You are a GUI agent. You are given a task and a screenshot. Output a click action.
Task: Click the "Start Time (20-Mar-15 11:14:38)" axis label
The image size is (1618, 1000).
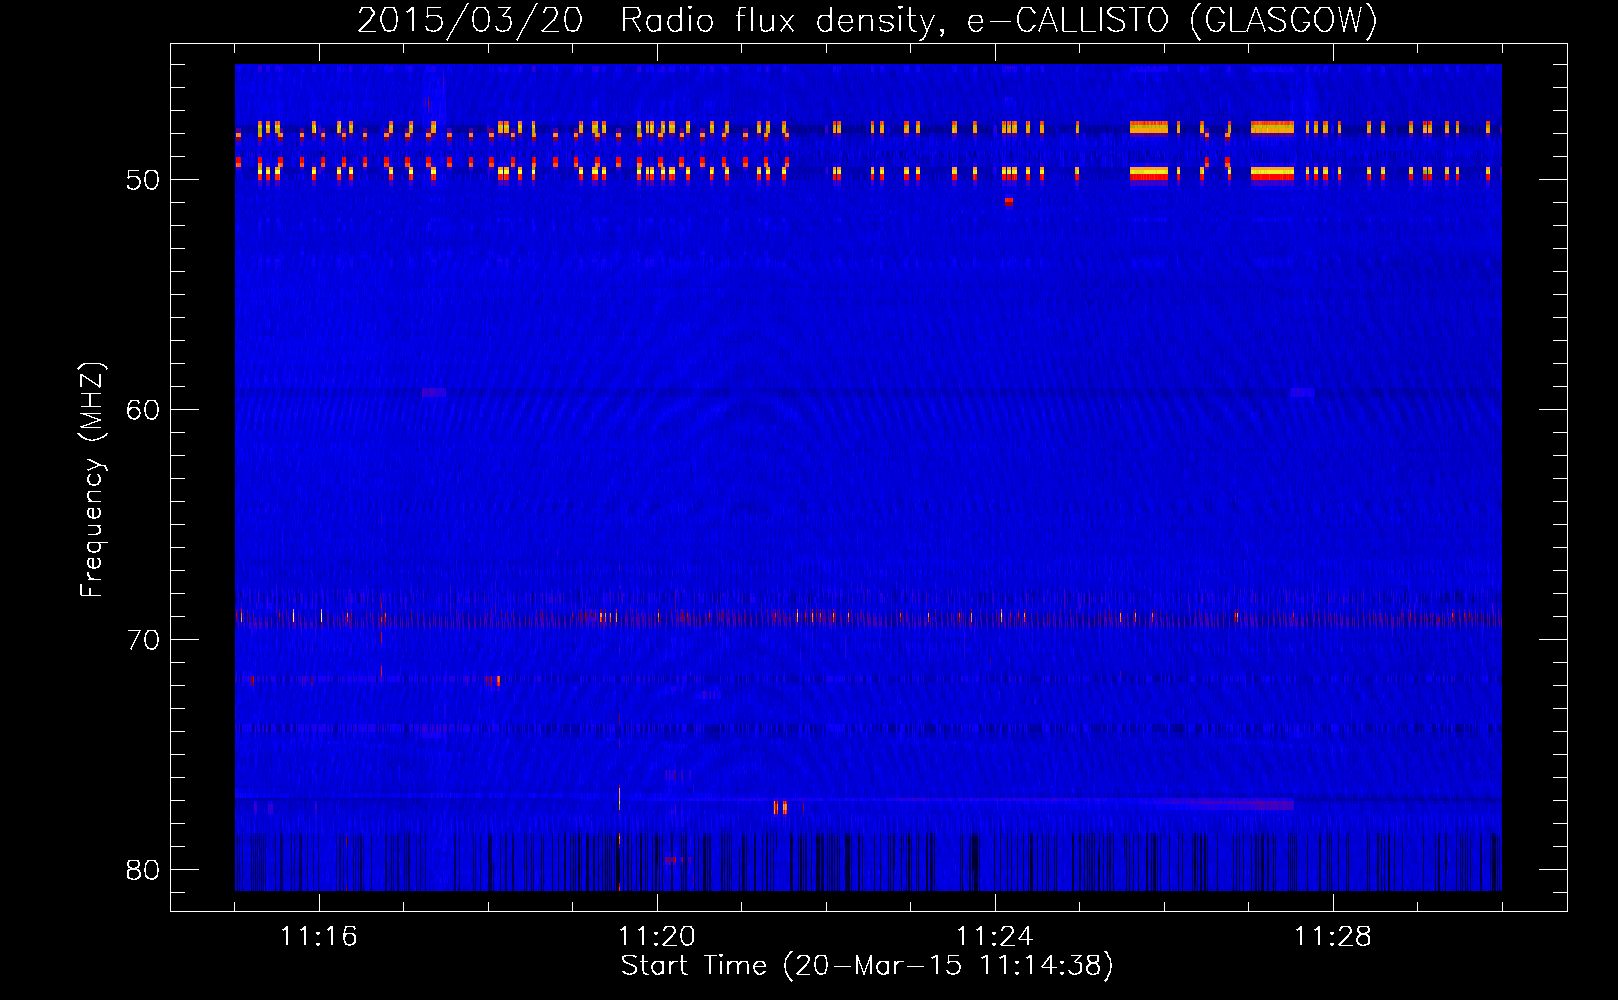[x=867, y=966]
